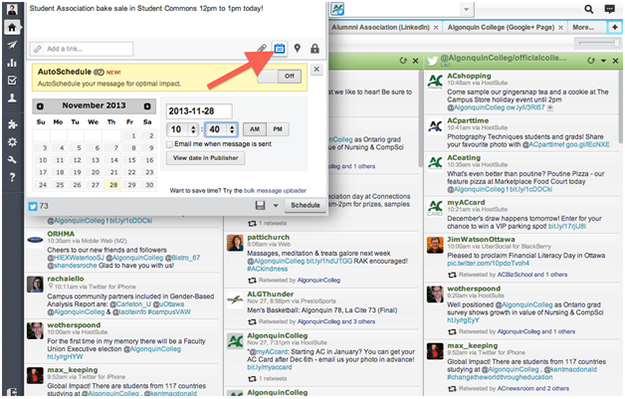The width and height of the screenshot is (625, 399).
Task: Select November 28 in the calendar
Action: point(113,185)
